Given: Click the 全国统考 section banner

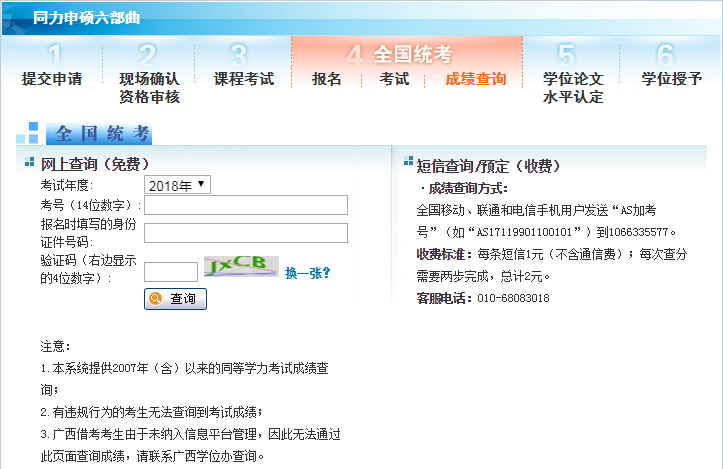Looking at the screenshot, I should click(99, 134).
